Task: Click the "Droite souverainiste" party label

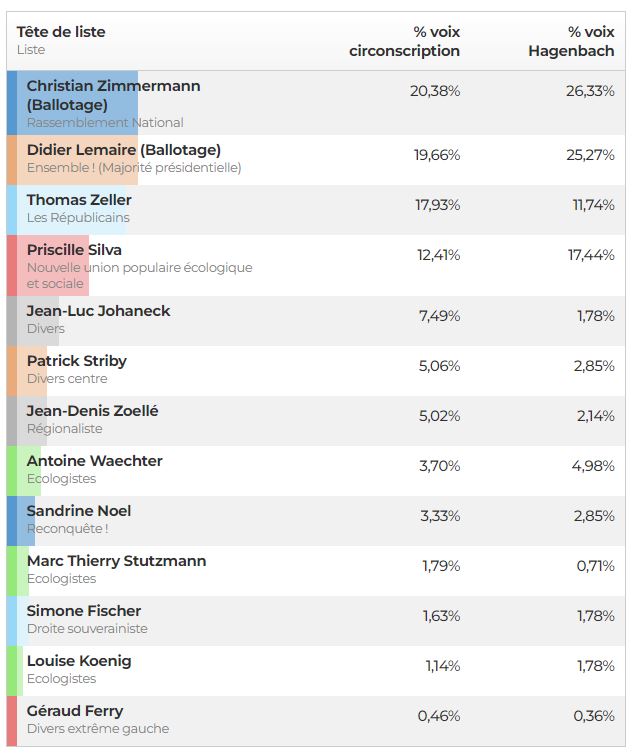Action: pyautogui.click(x=87, y=629)
